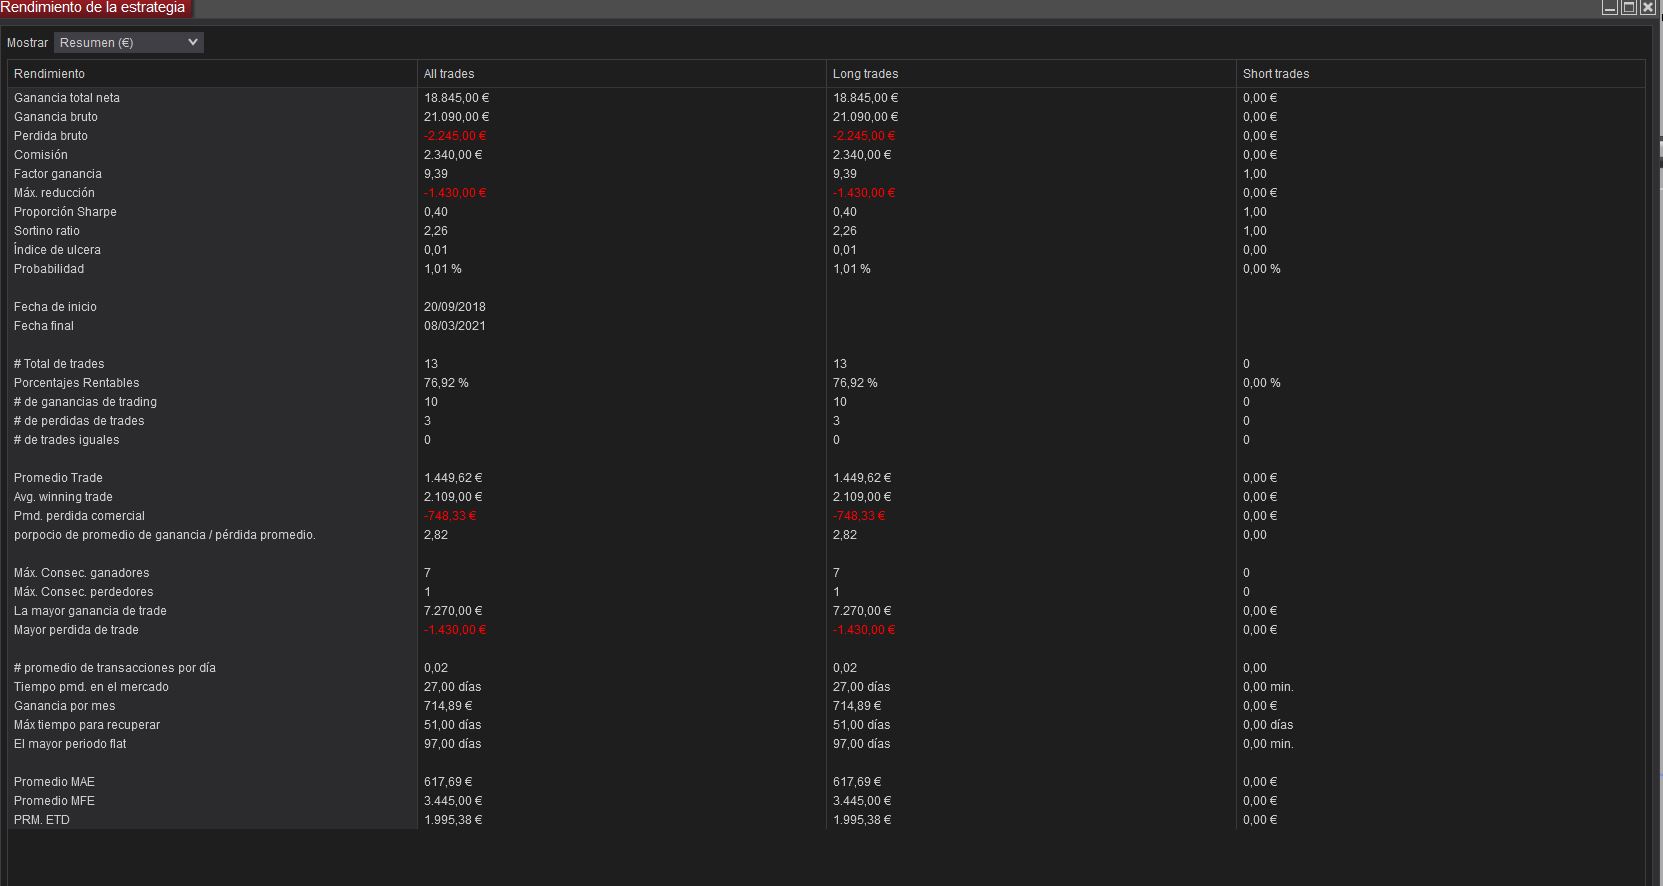This screenshot has height=886, width=1663.
Task: Select the Factor ganancia row label
Action: (58, 174)
